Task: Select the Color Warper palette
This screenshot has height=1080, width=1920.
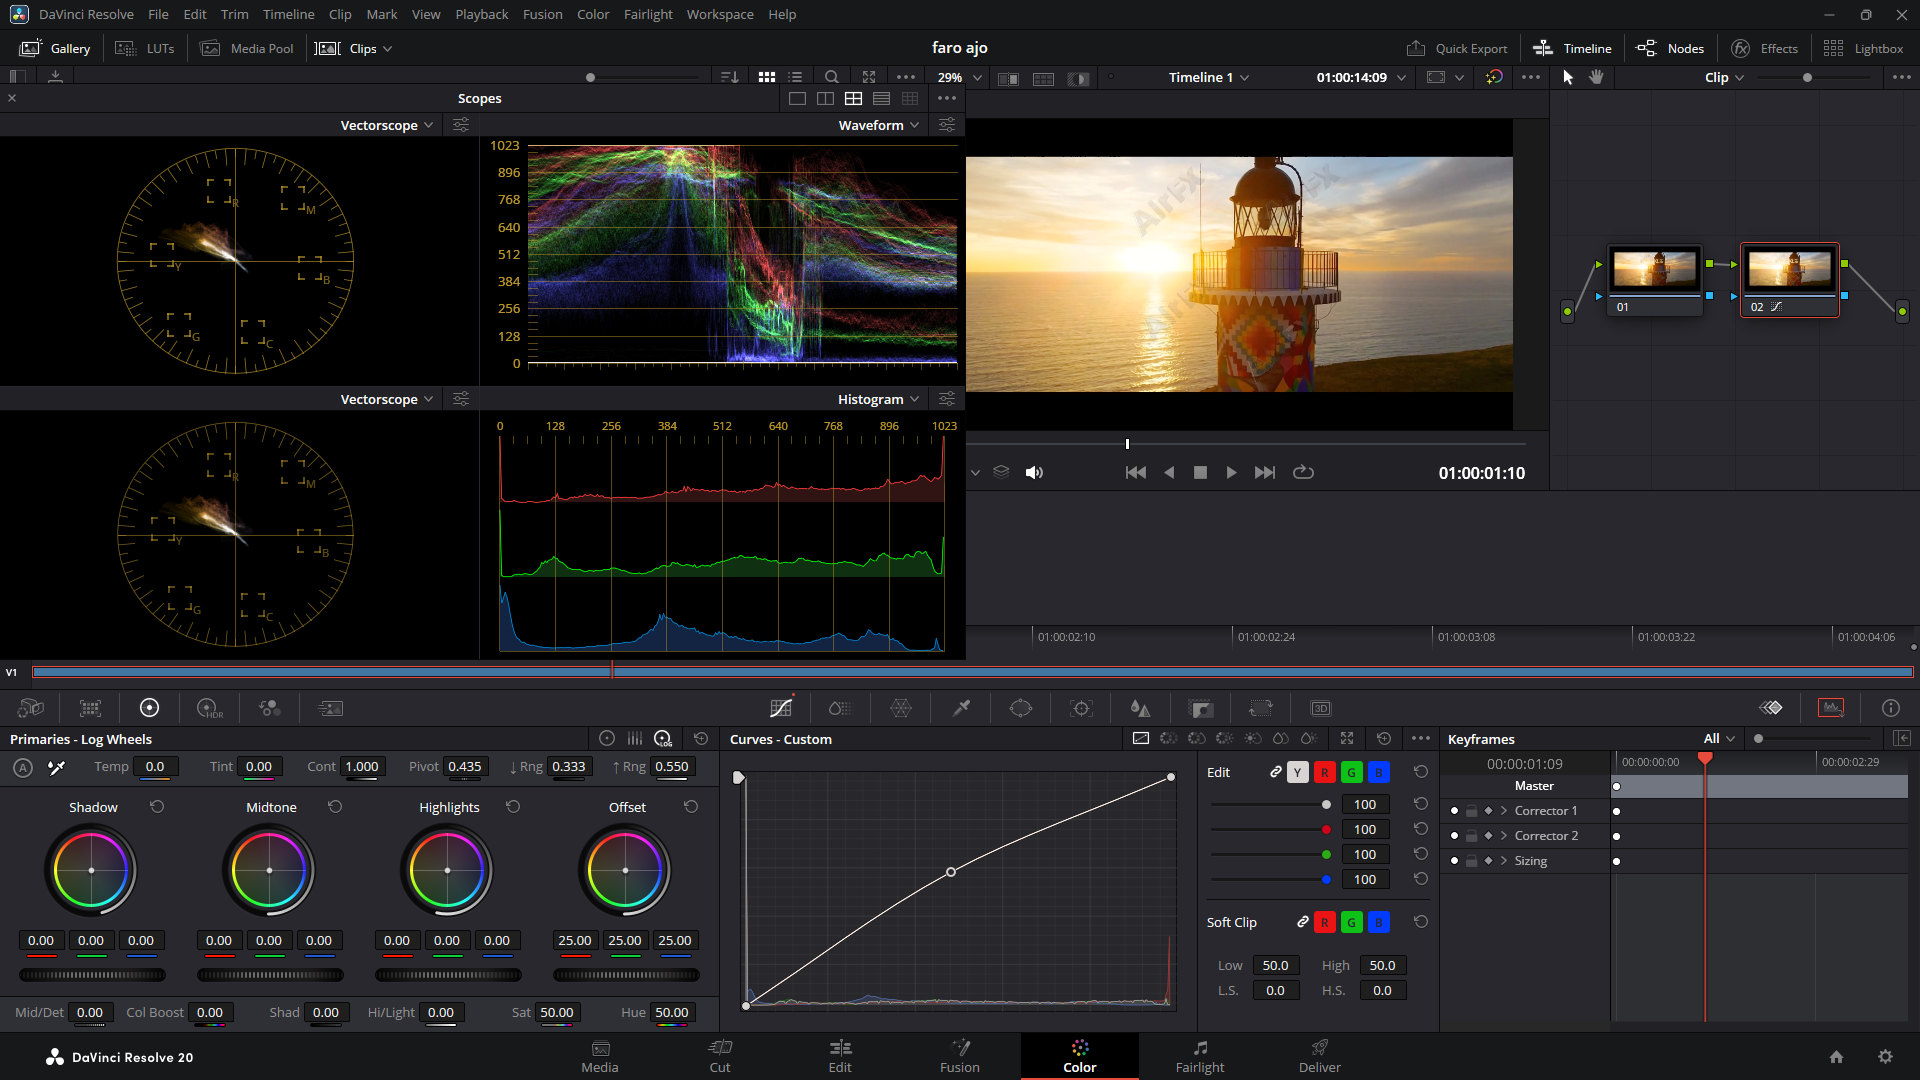Action: tap(901, 708)
